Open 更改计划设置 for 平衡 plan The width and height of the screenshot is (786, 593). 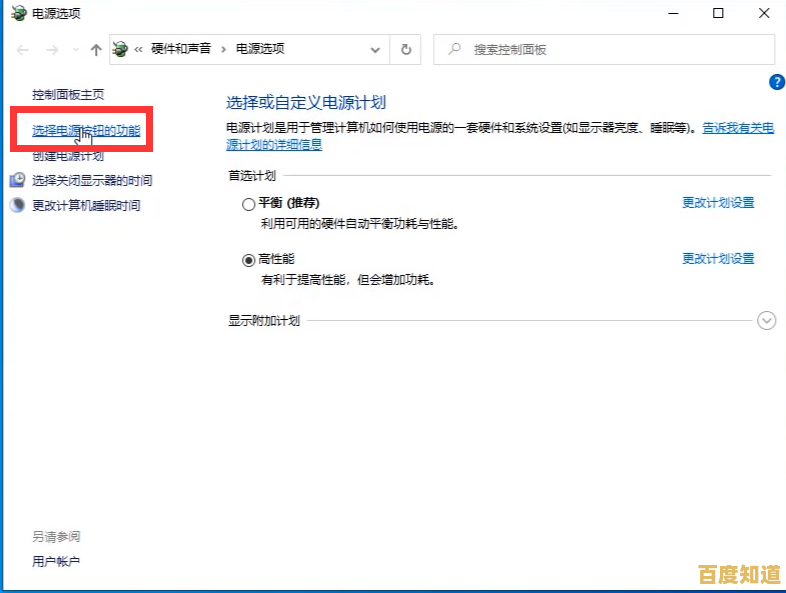[x=718, y=203]
